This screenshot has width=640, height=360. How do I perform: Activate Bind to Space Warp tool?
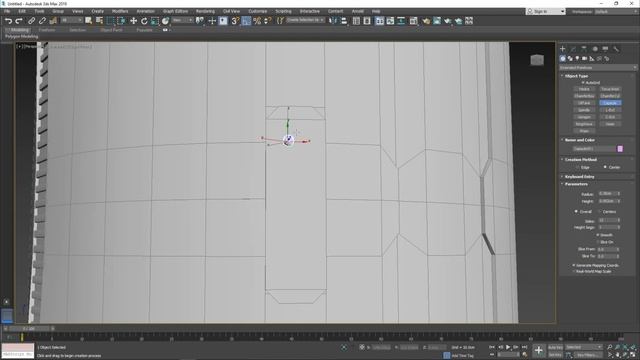tap(53, 21)
